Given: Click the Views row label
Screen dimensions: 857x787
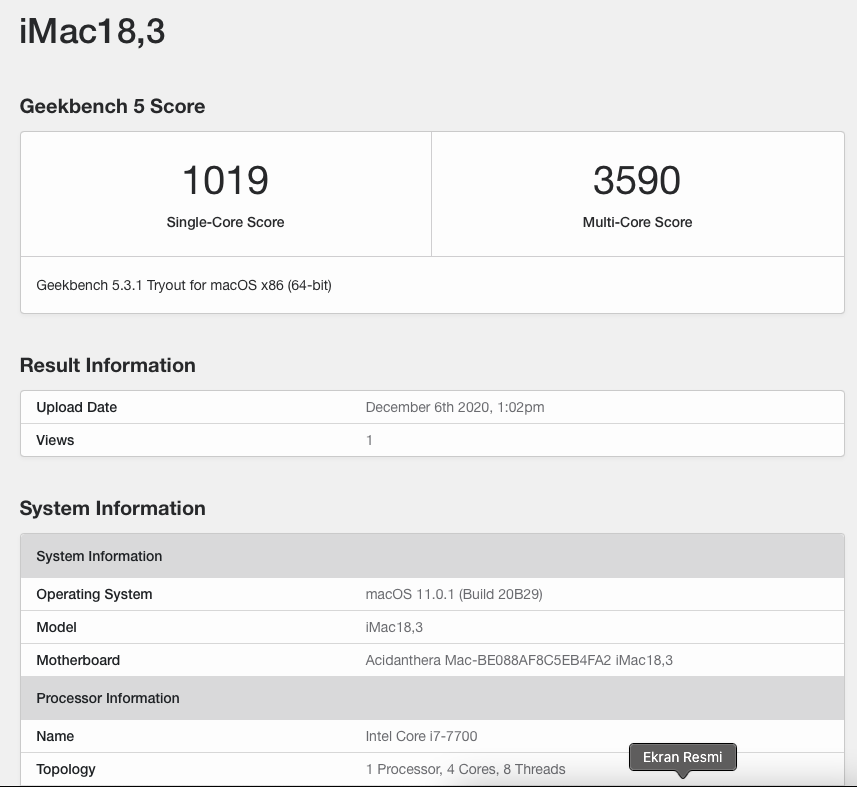Looking at the screenshot, I should point(55,440).
